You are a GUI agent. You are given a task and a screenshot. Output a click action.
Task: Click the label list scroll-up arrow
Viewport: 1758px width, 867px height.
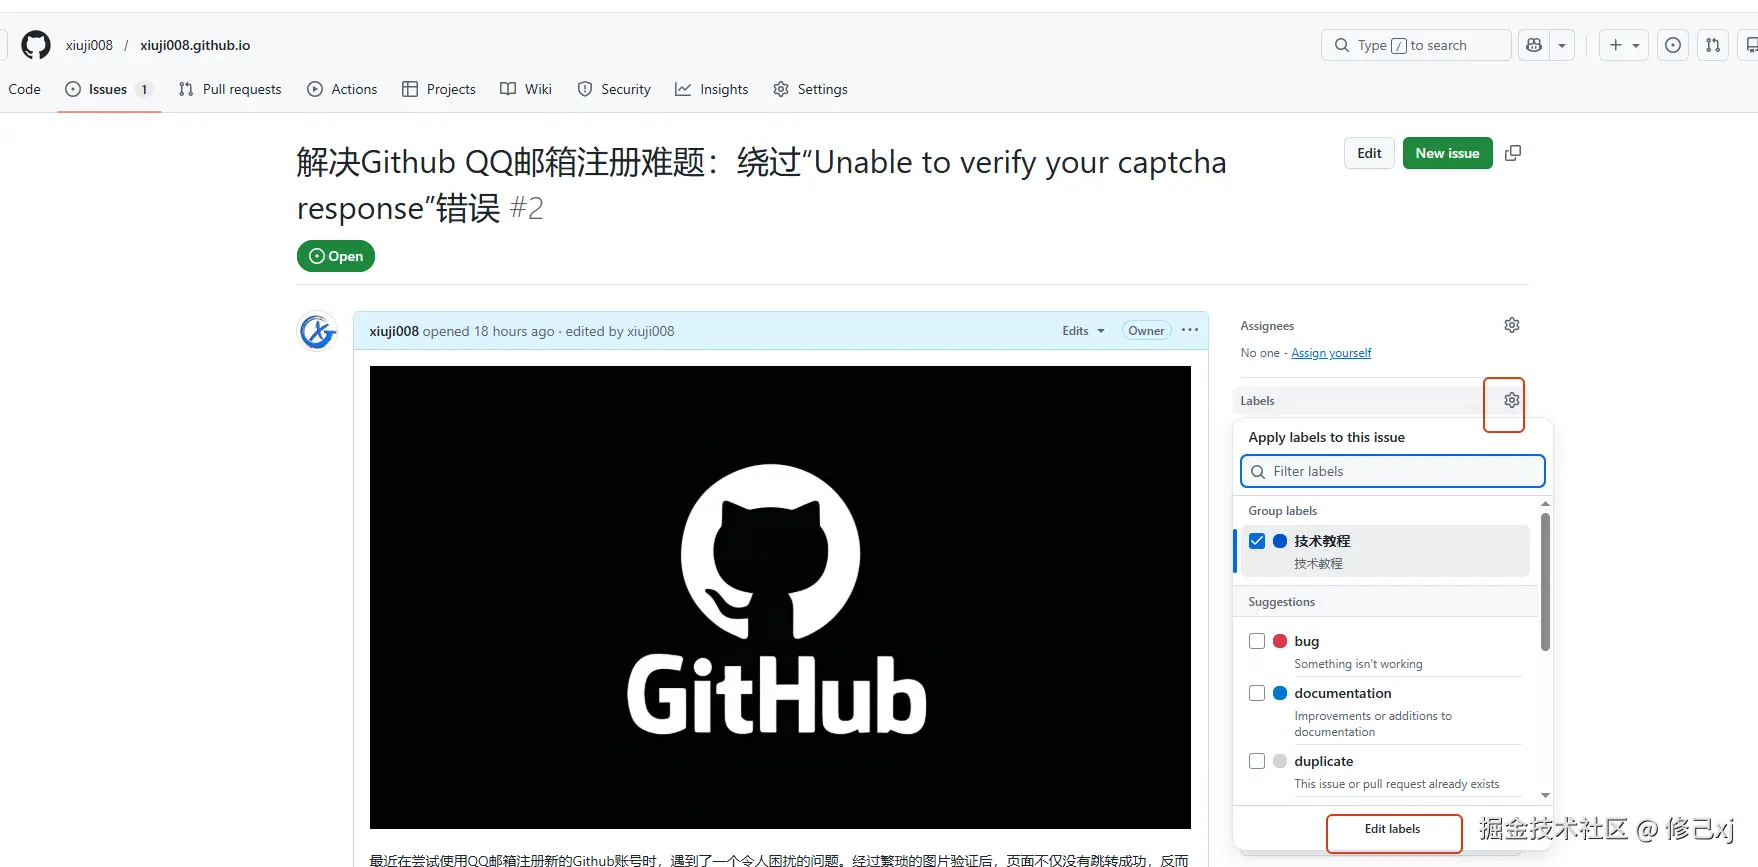point(1545,504)
